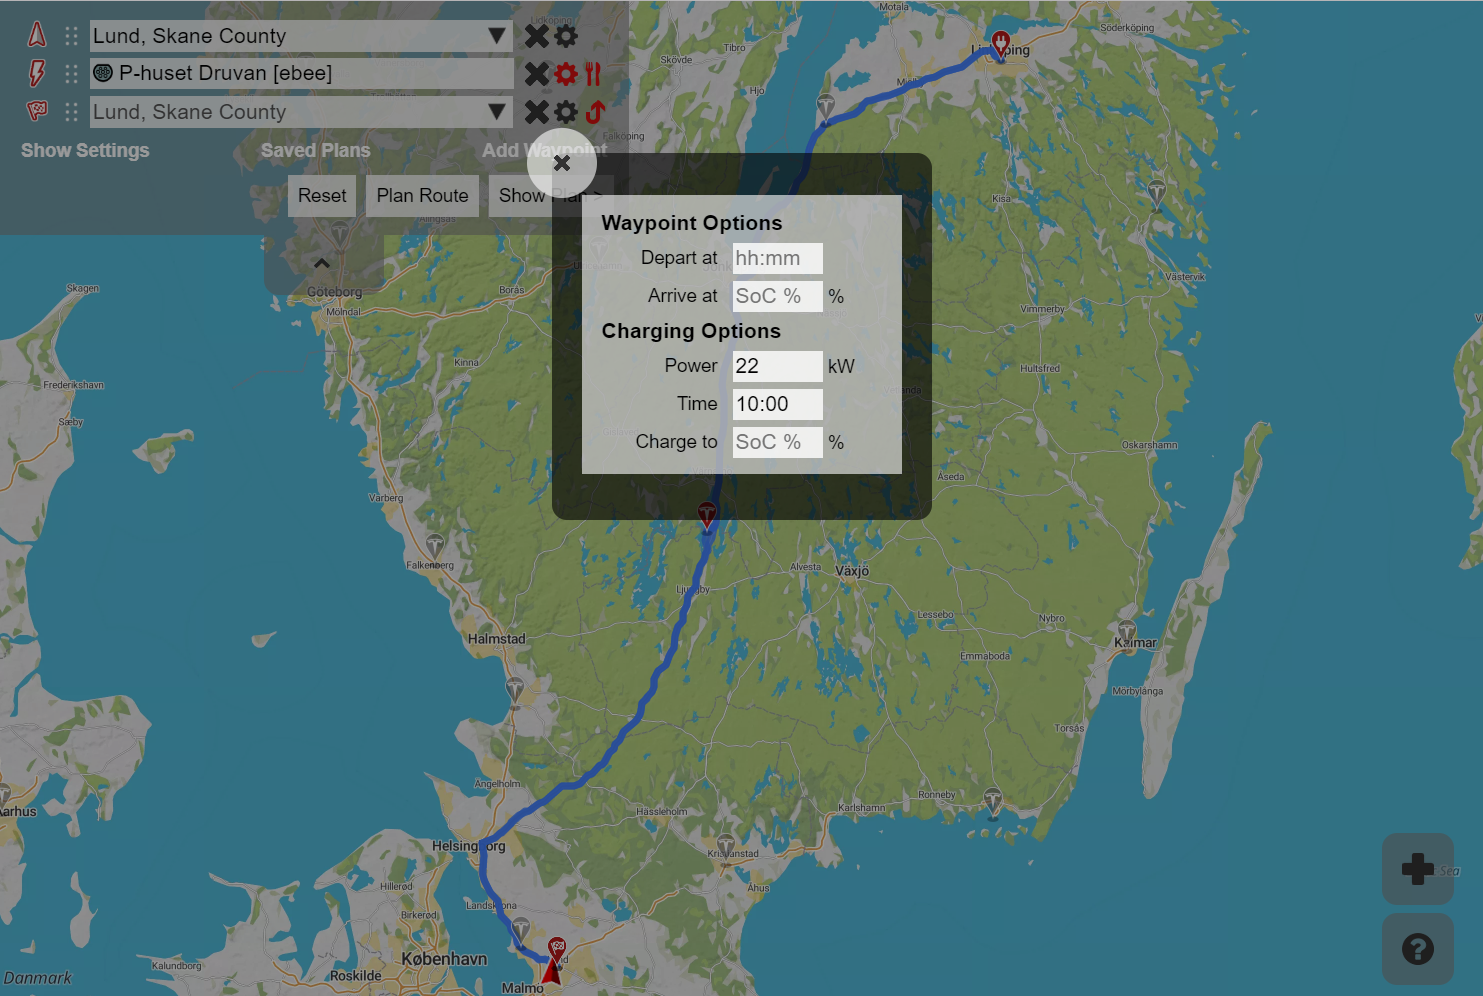Open the help question mark button
The width and height of the screenshot is (1483, 996).
tap(1417, 949)
